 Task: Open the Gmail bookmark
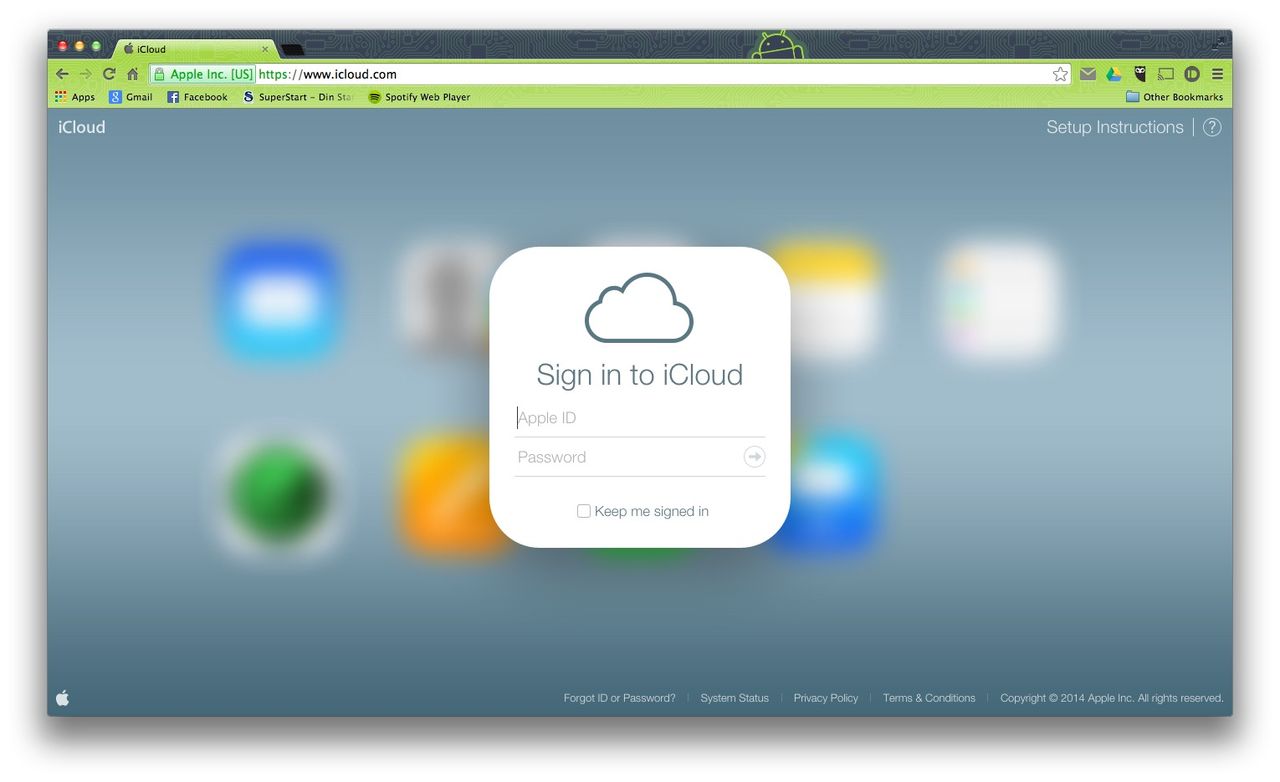(131, 97)
